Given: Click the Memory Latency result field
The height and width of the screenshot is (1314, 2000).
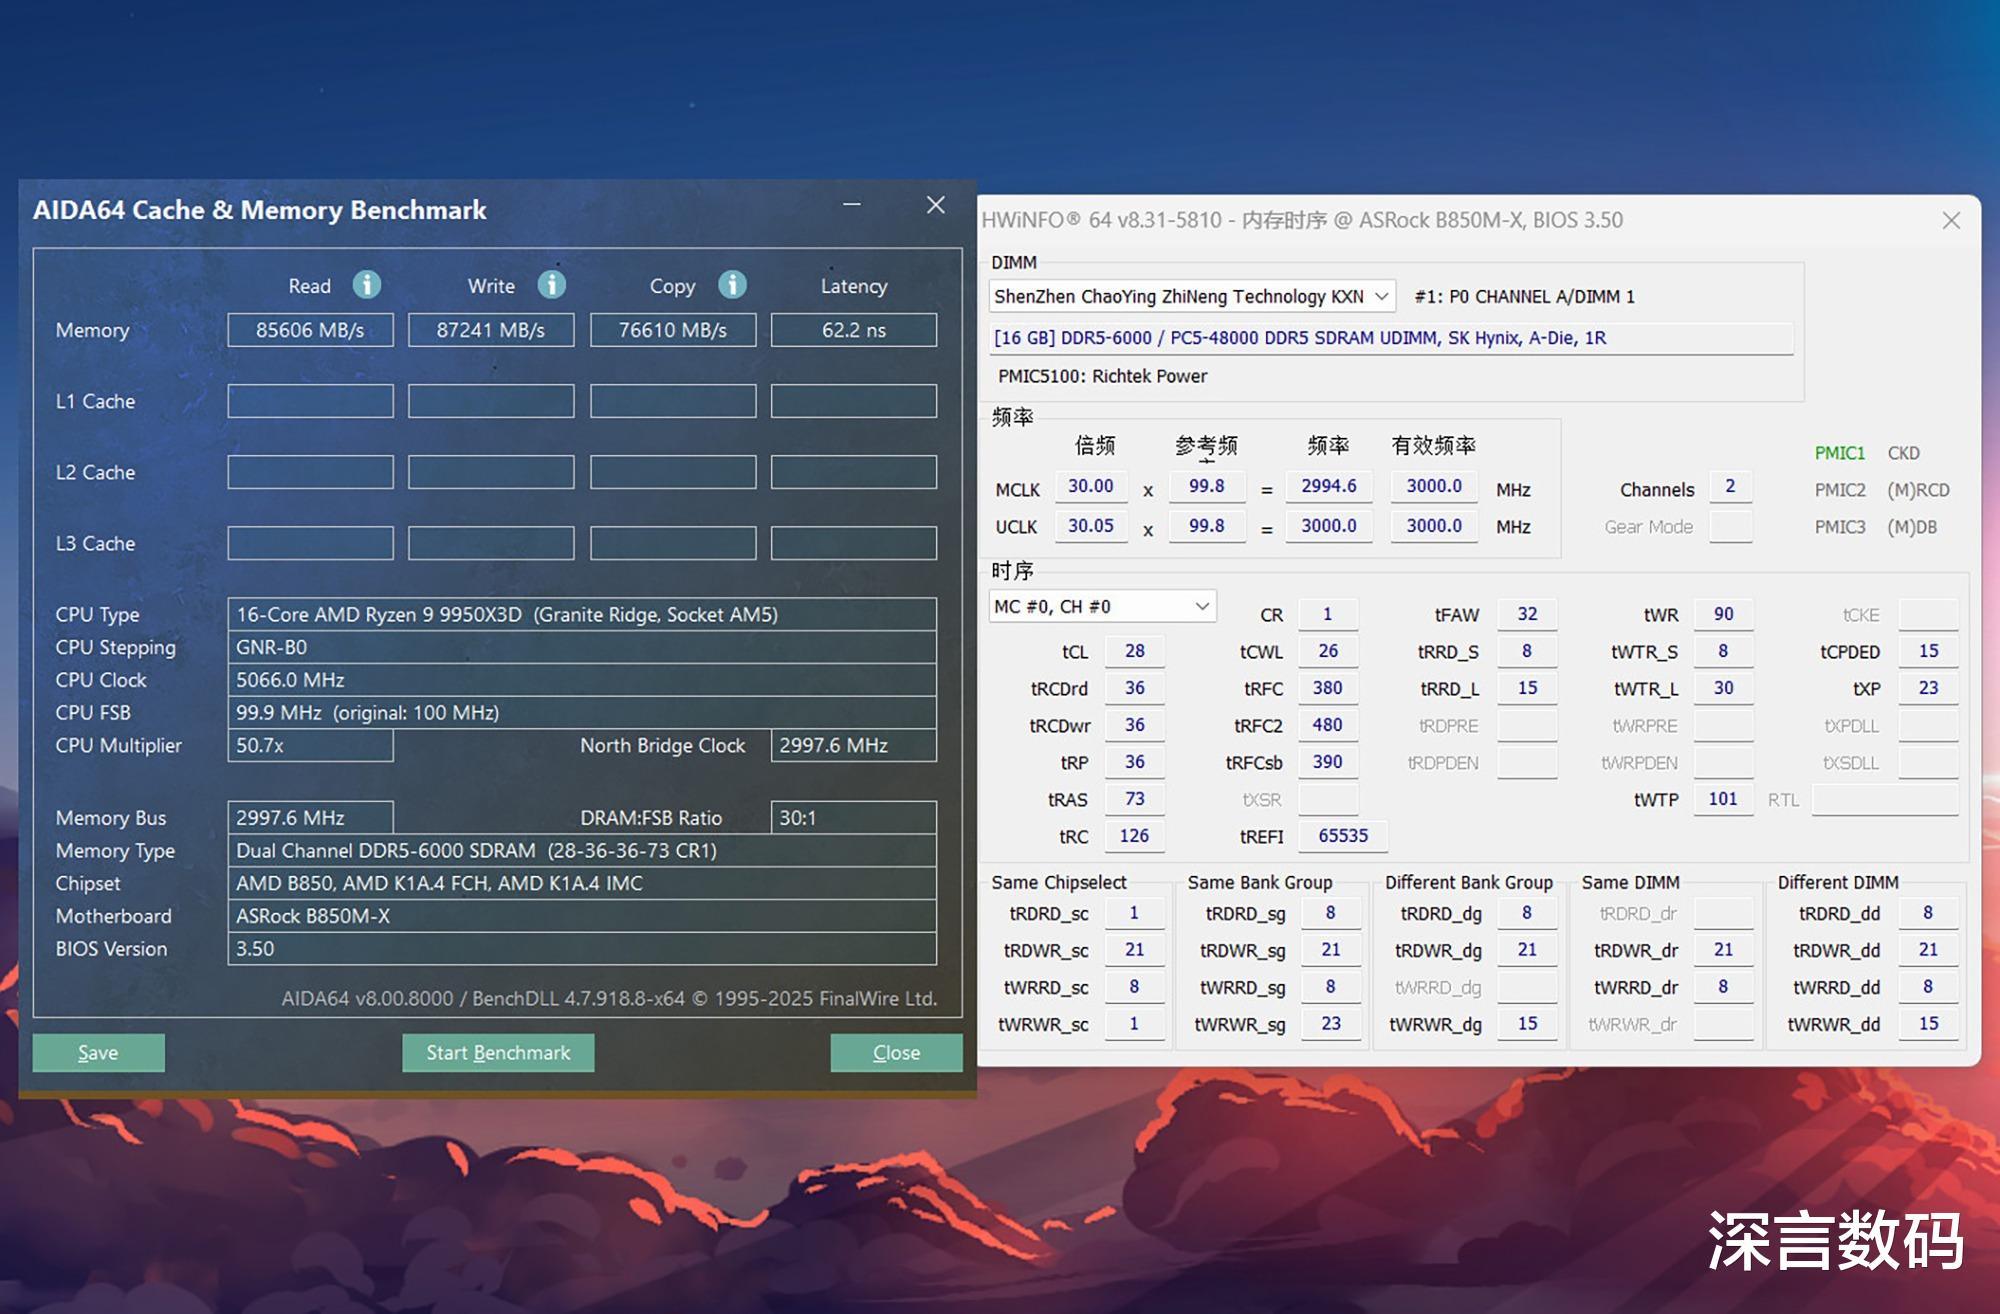Looking at the screenshot, I should pyautogui.click(x=853, y=330).
